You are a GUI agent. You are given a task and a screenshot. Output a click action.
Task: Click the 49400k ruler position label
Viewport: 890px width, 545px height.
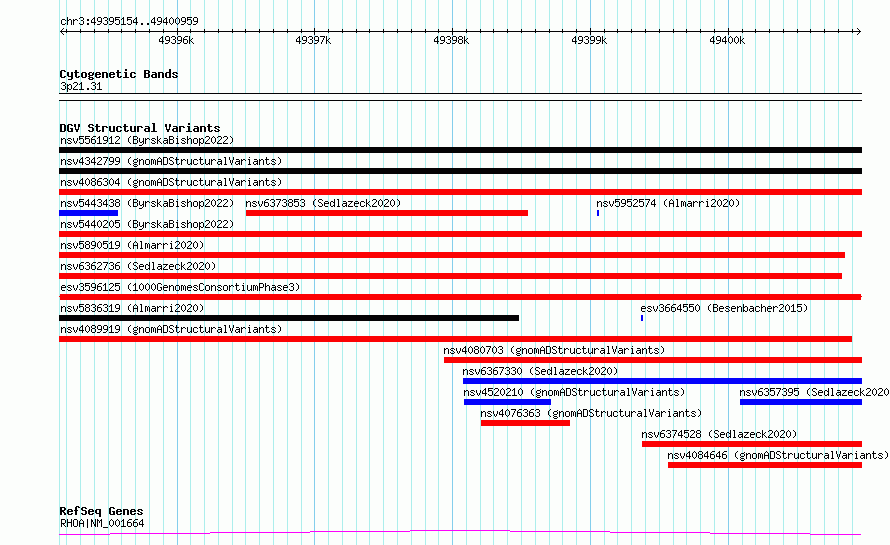click(727, 40)
